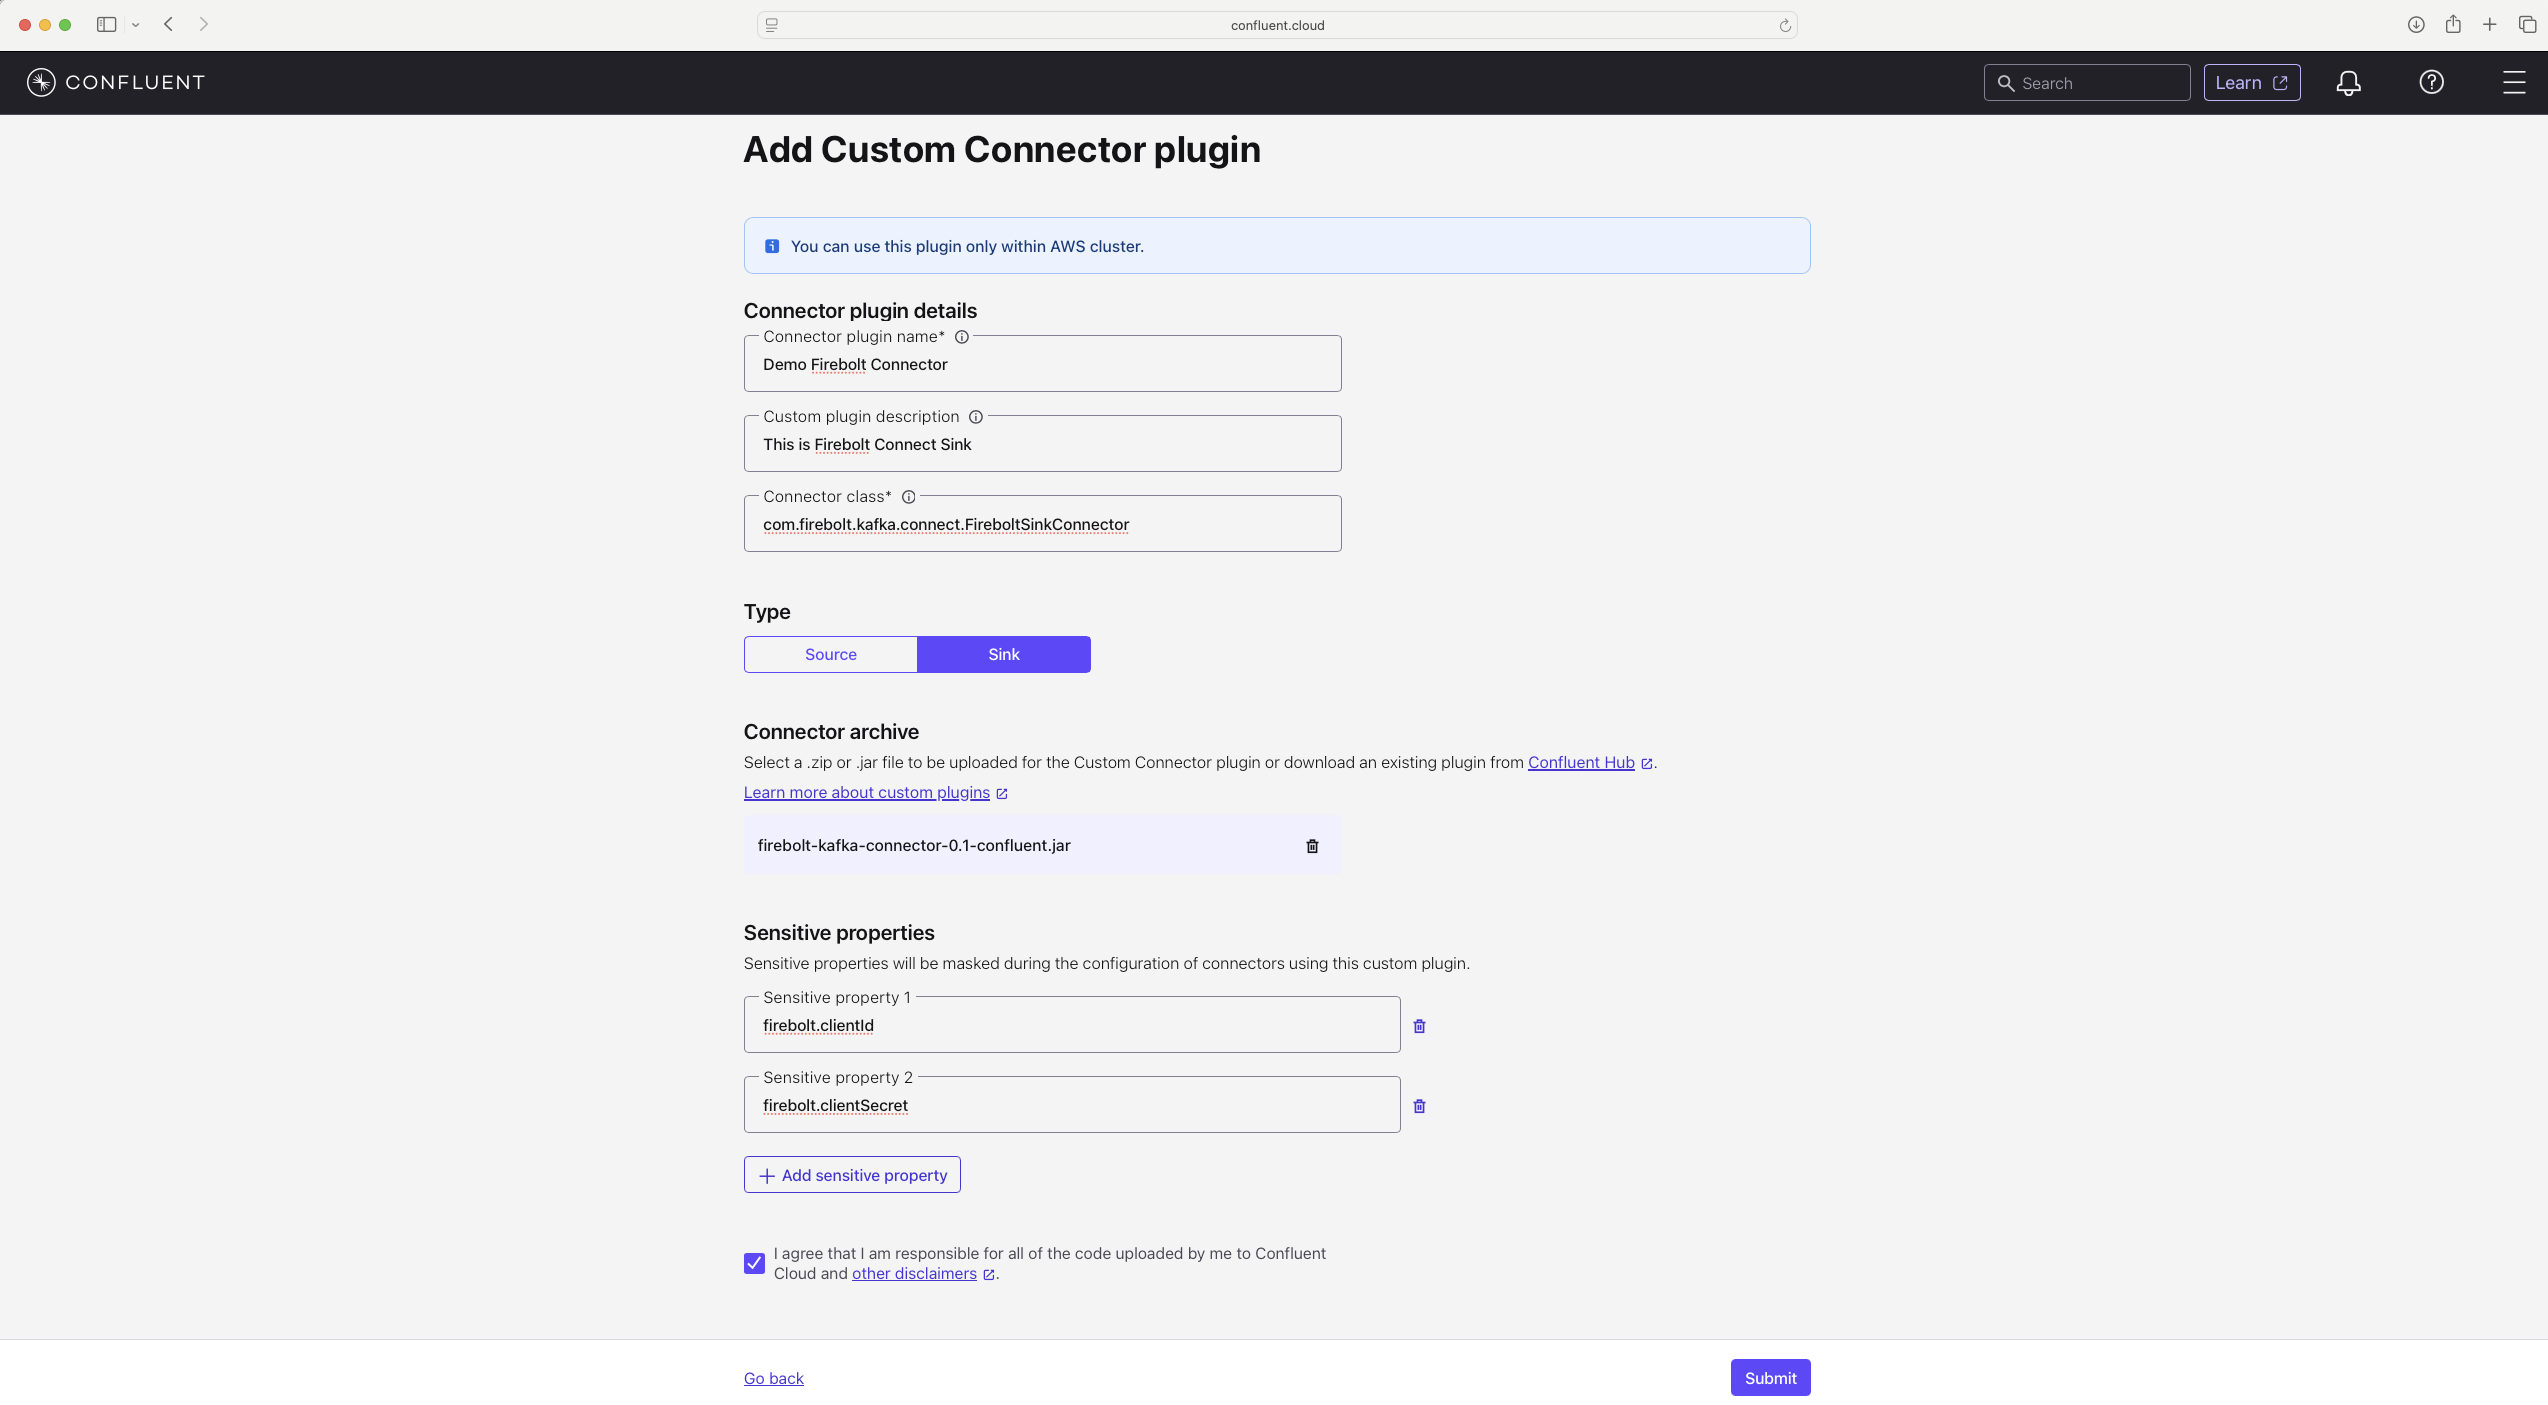Click the Submit button
The image size is (2548, 1405).
1770,1378
